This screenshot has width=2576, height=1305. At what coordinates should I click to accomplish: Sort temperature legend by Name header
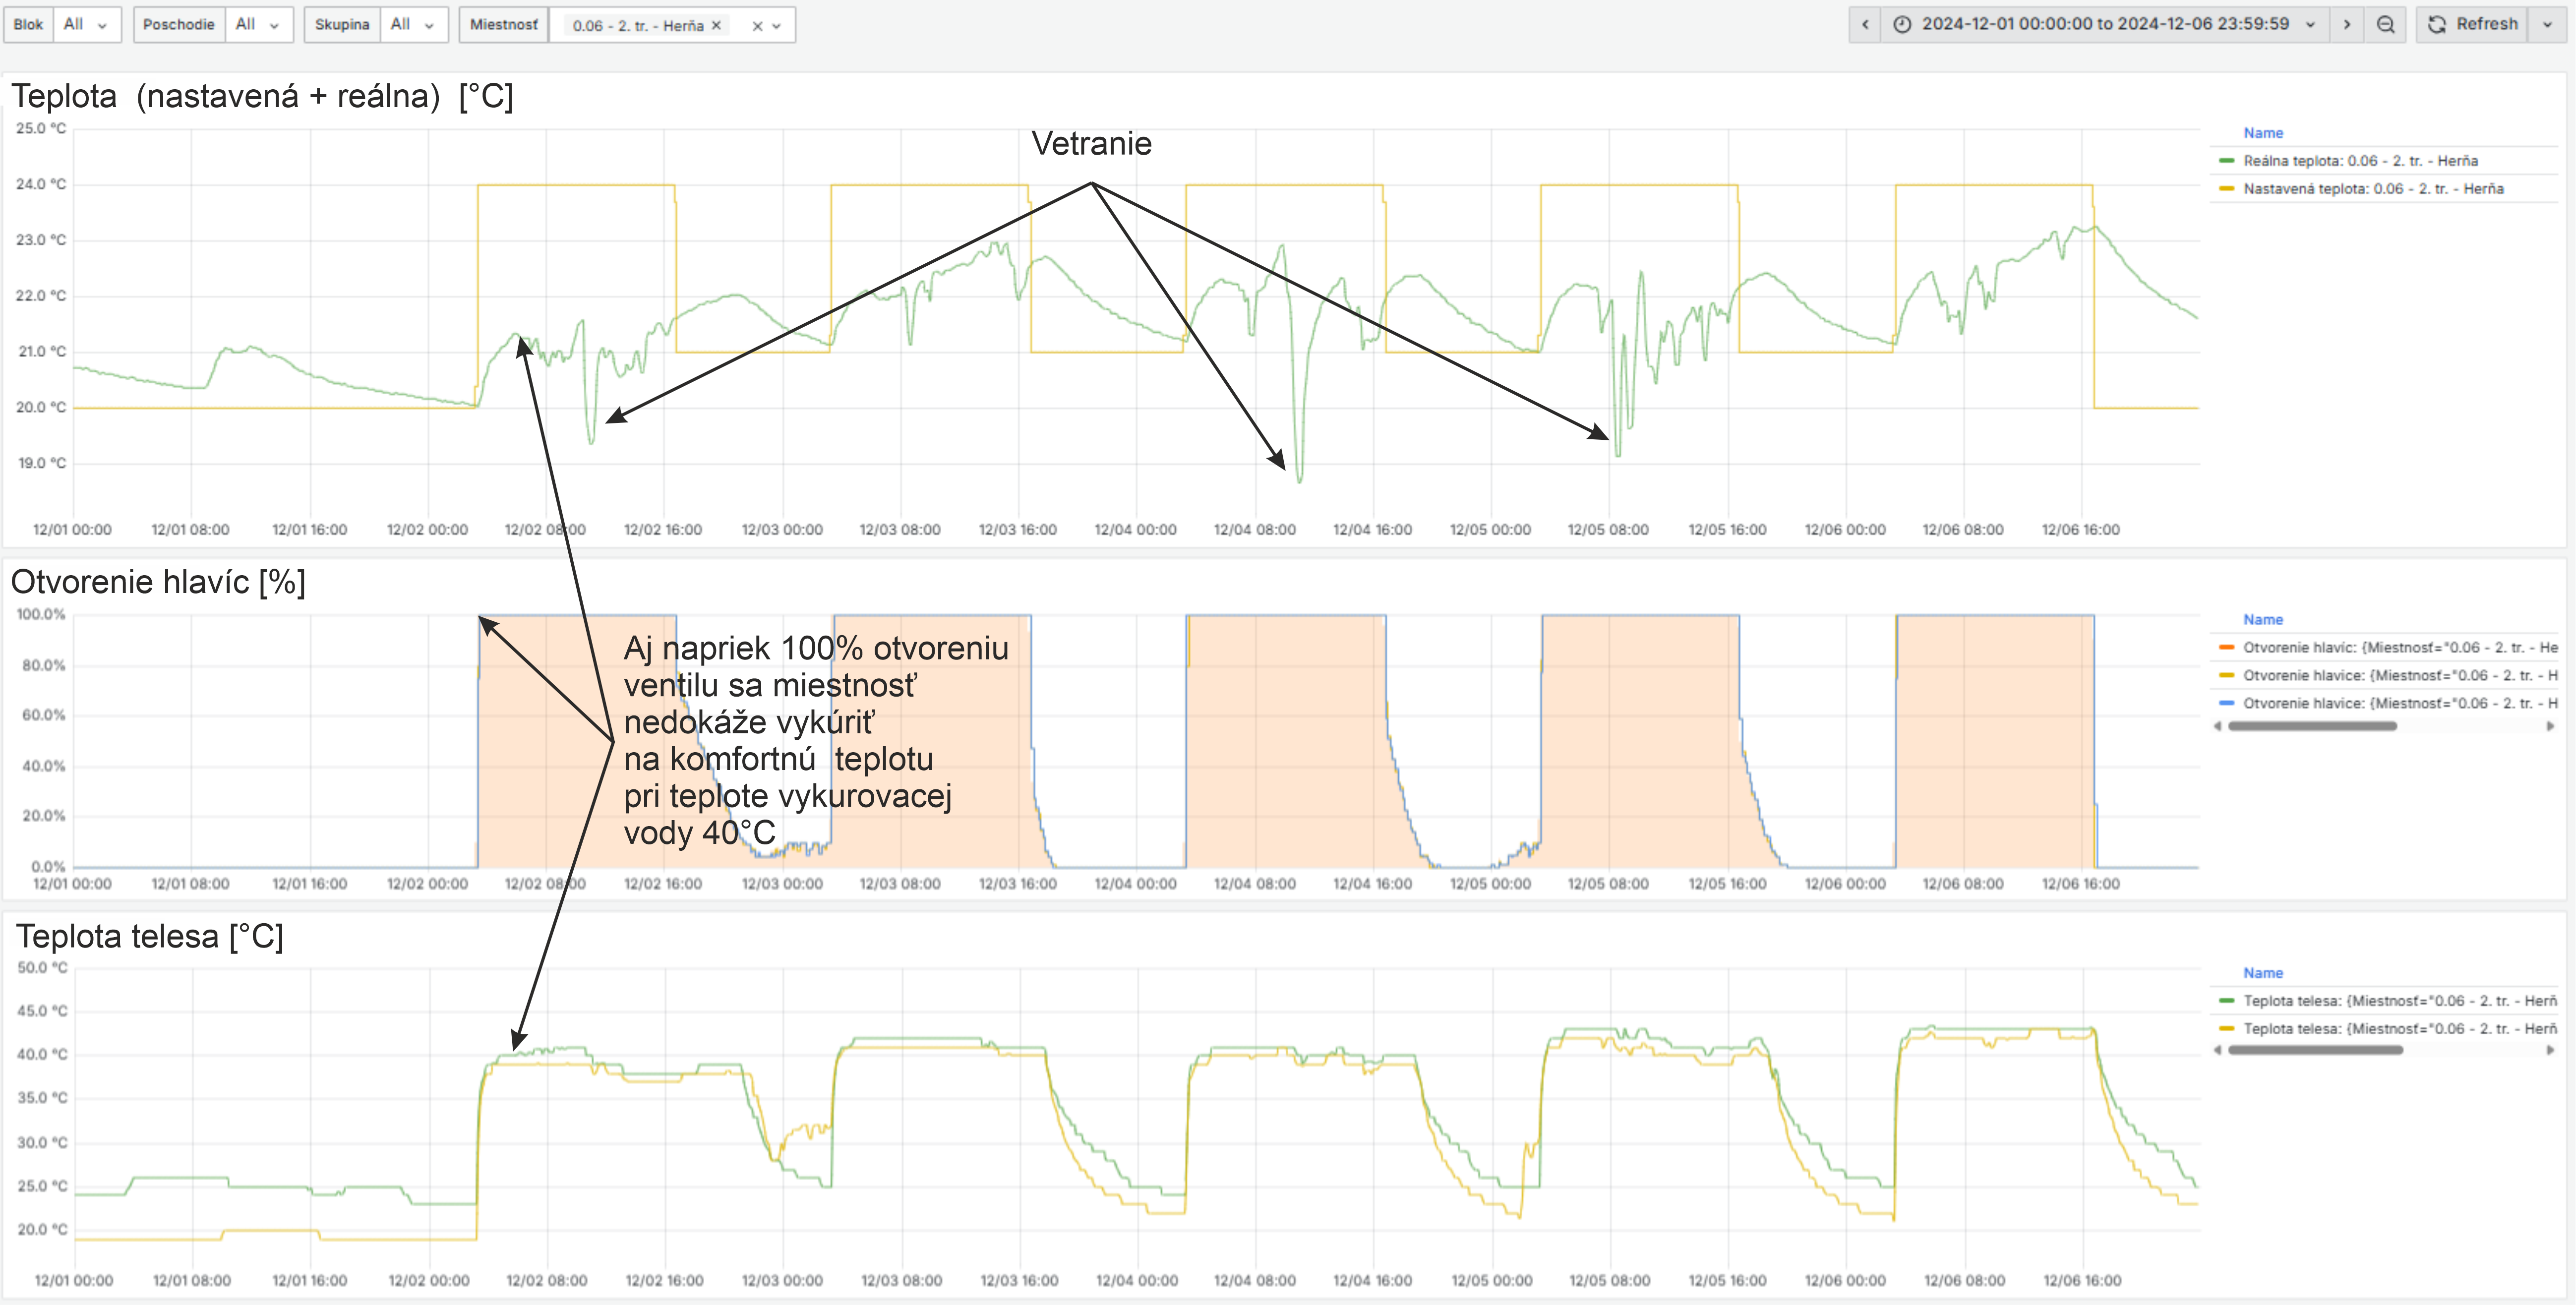(2262, 133)
